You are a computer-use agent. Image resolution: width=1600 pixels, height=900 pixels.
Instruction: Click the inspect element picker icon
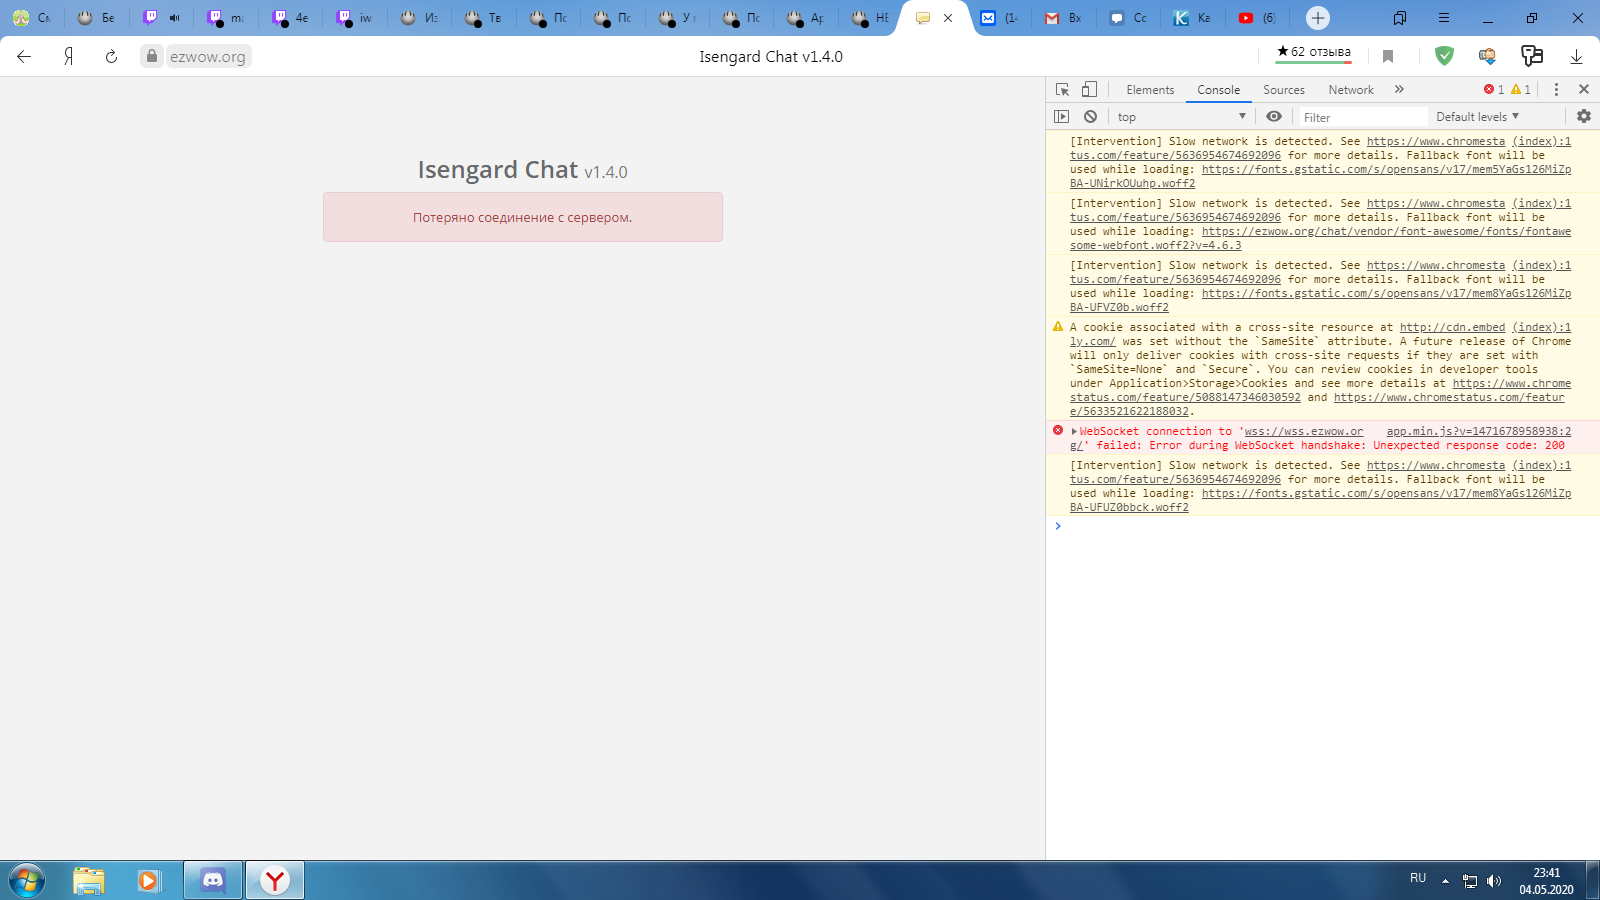(x=1062, y=89)
